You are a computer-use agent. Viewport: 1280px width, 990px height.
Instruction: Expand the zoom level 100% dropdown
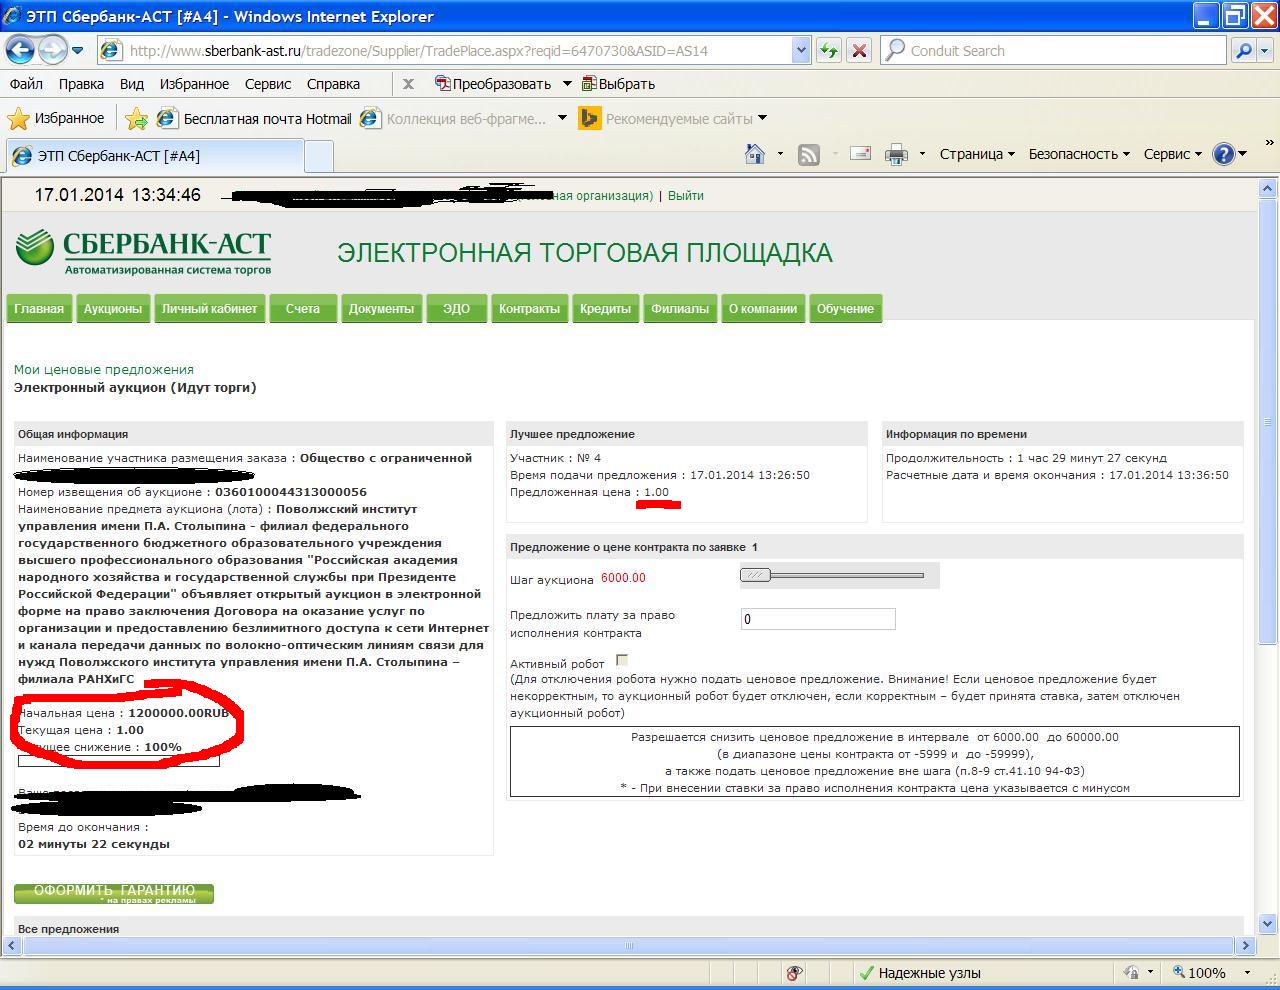point(1246,972)
